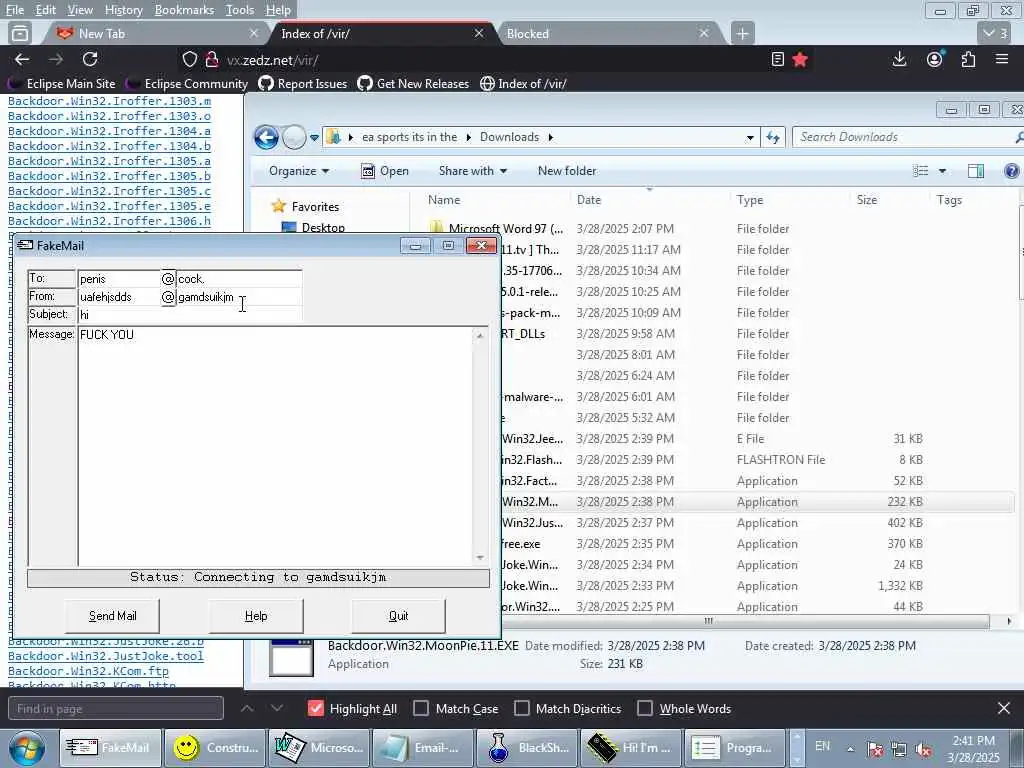Image resolution: width=1024 pixels, height=768 pixels.
Task: Switch to Microso... Word taskbar item
Action: [x=319, y=748]
